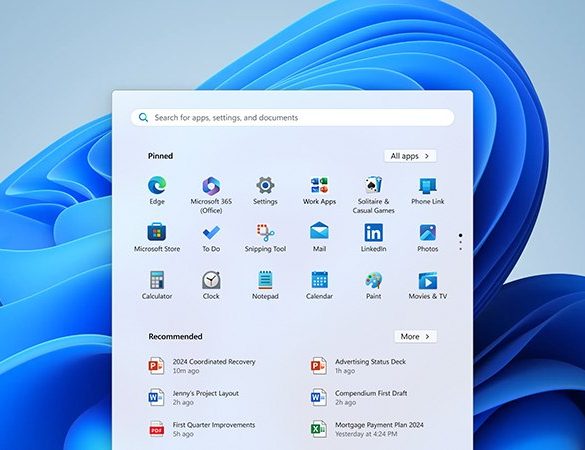Launch Microsoft 365 (Office) app
The height and width of the screenshot is (450, 585).
(211, 195)
